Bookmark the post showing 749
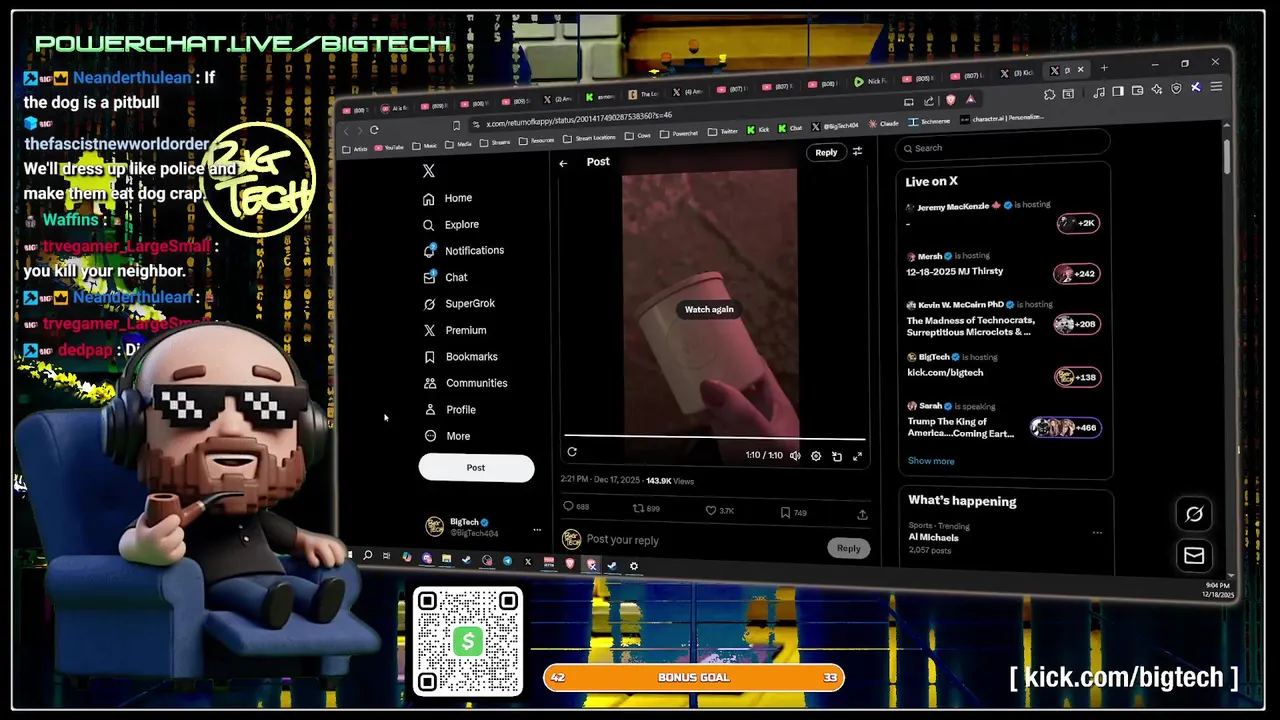1280x720 pixels. point(794,513)
